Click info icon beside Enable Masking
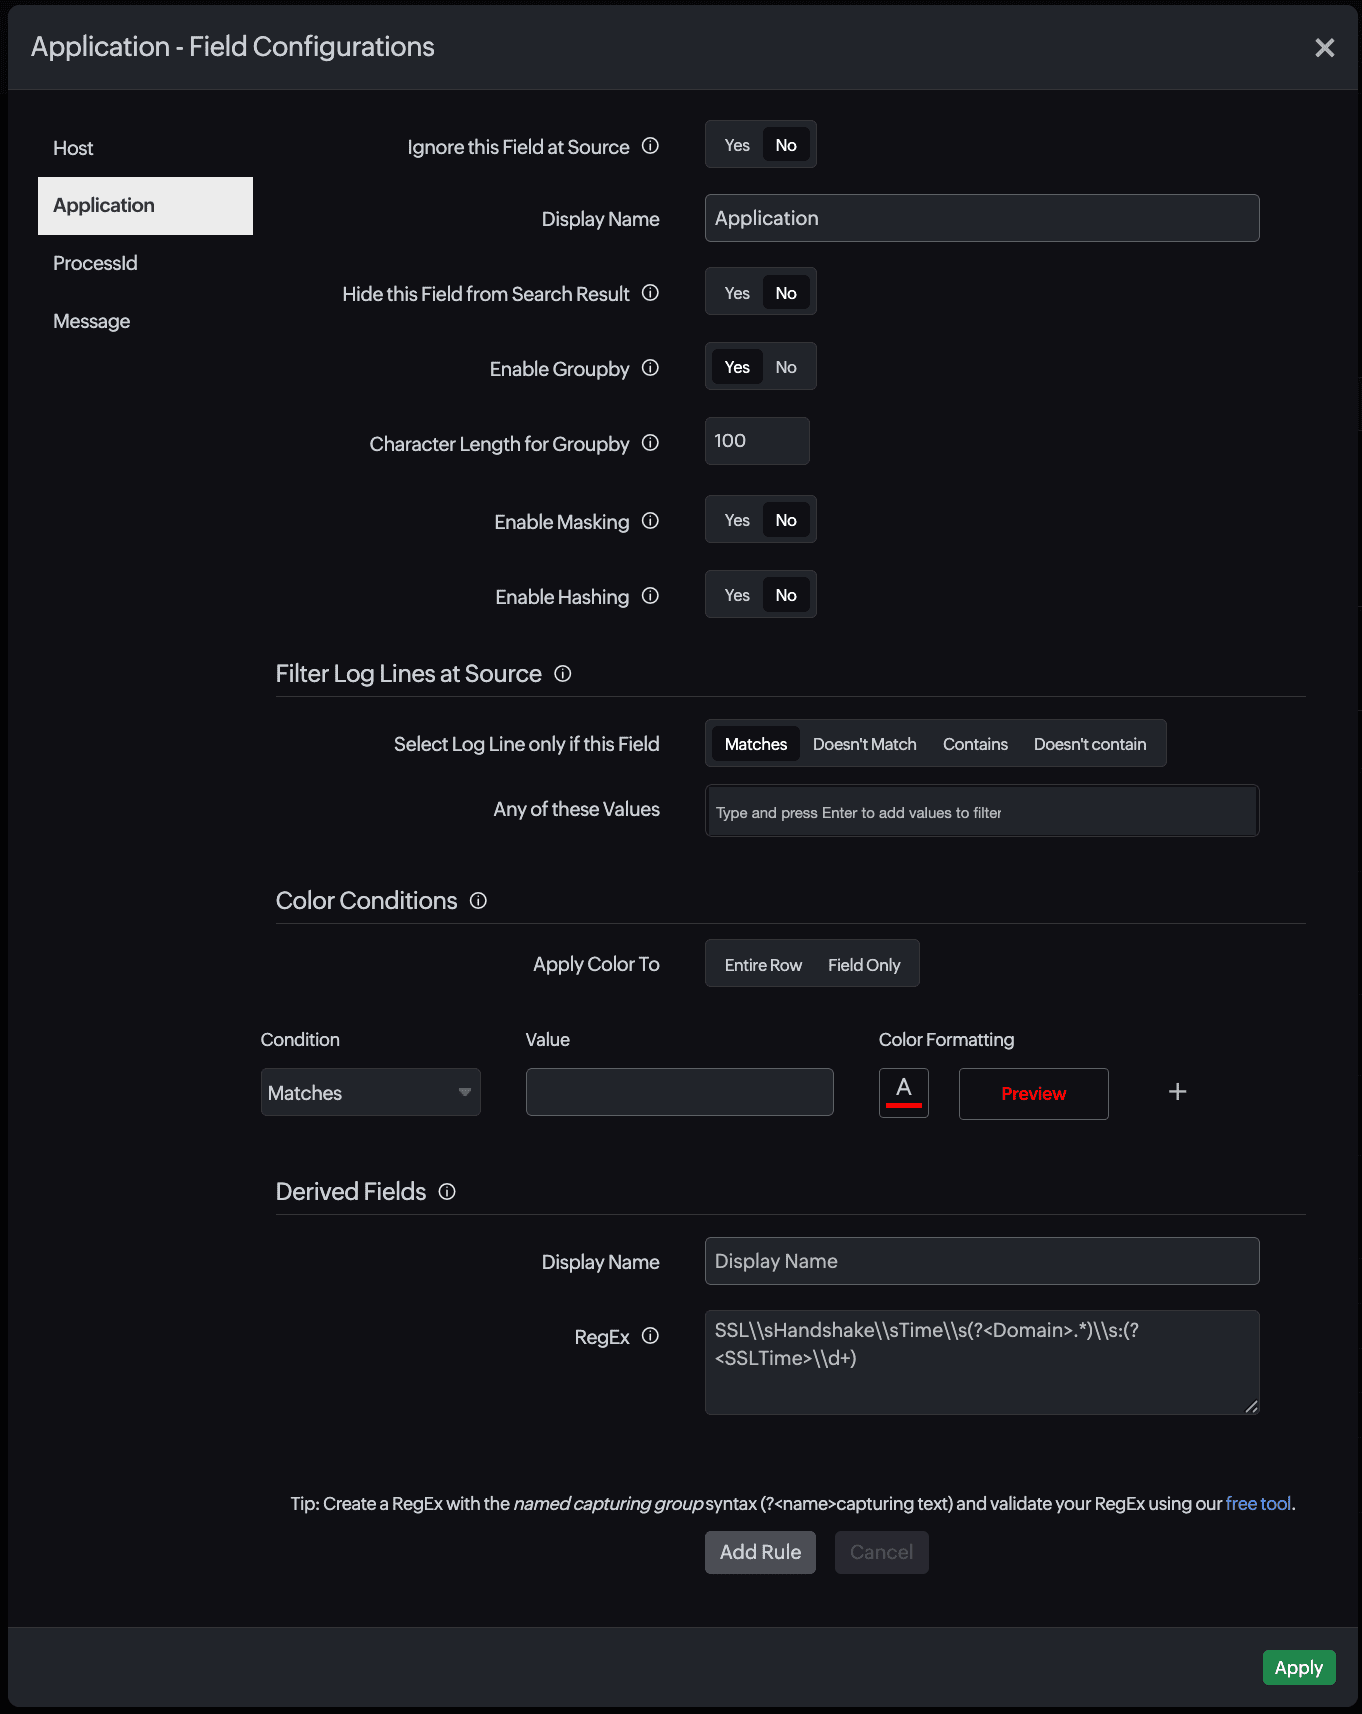 point(650,521)
